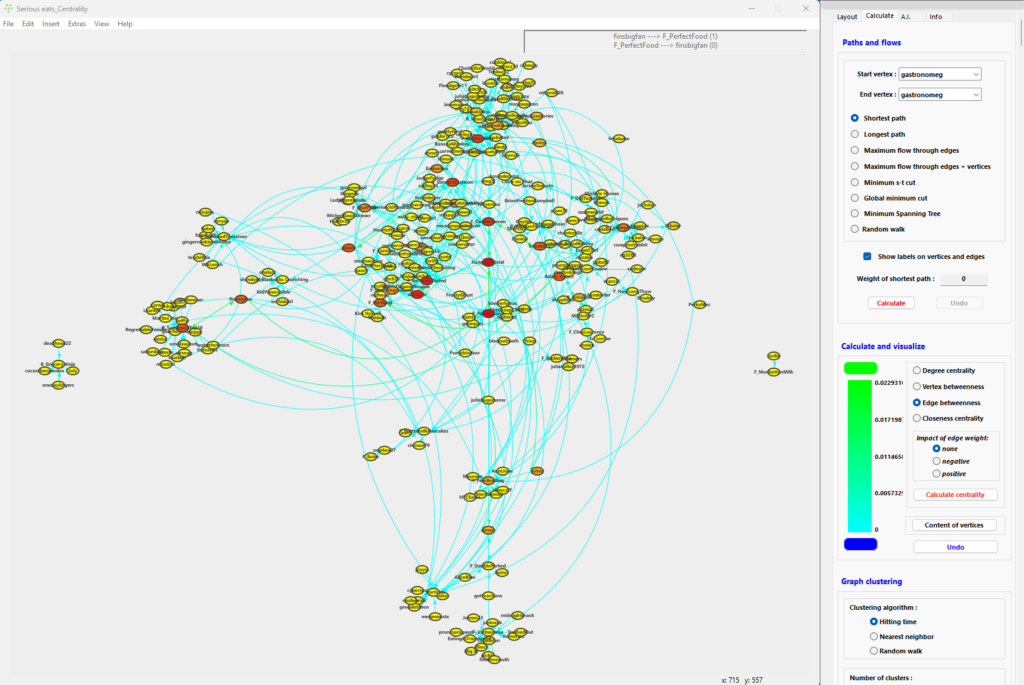Click the Serious eats_Centrality app icon
The image size is (1024, 685).
tap(8, 8)
